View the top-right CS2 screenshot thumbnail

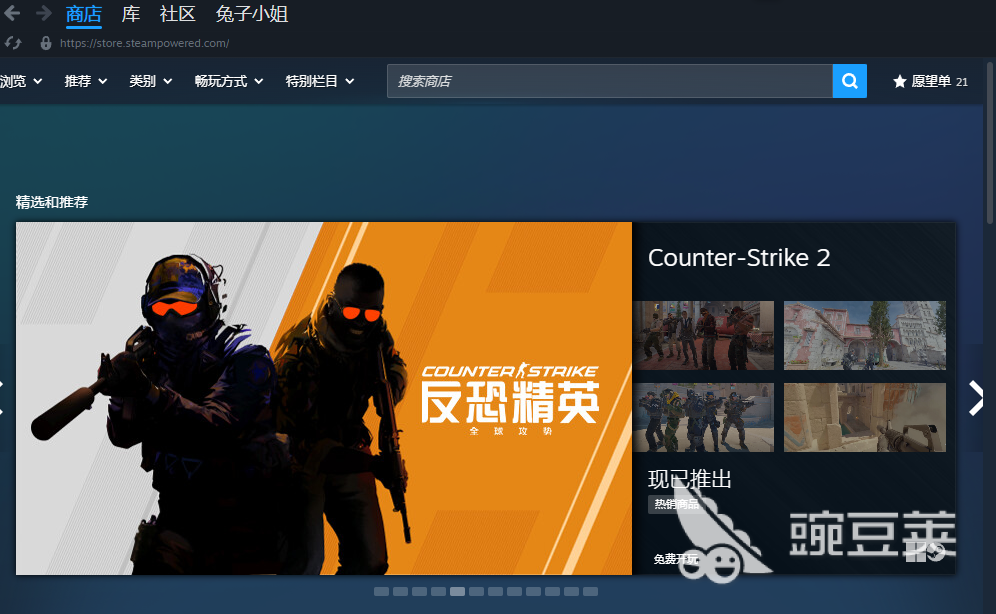click(865, 335)
